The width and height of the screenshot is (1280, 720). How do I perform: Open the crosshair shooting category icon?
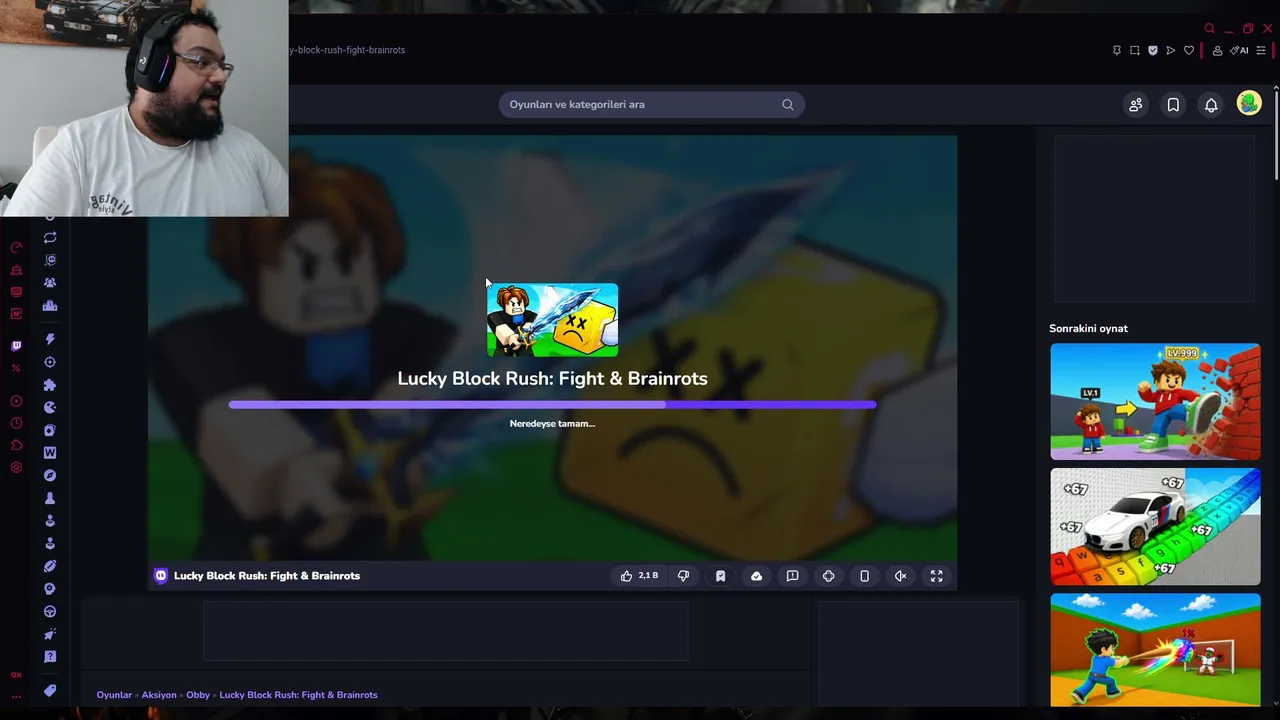coord(50,362)
